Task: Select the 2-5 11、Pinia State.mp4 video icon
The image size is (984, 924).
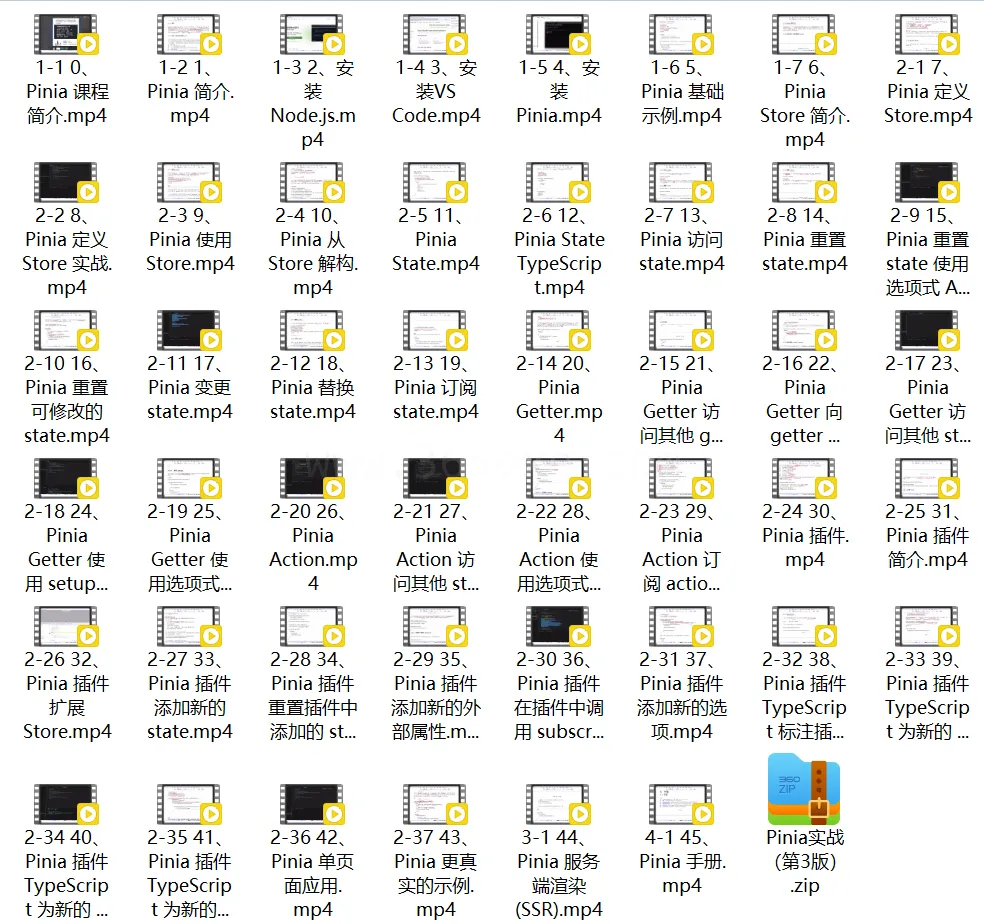Action: point(436,182)
